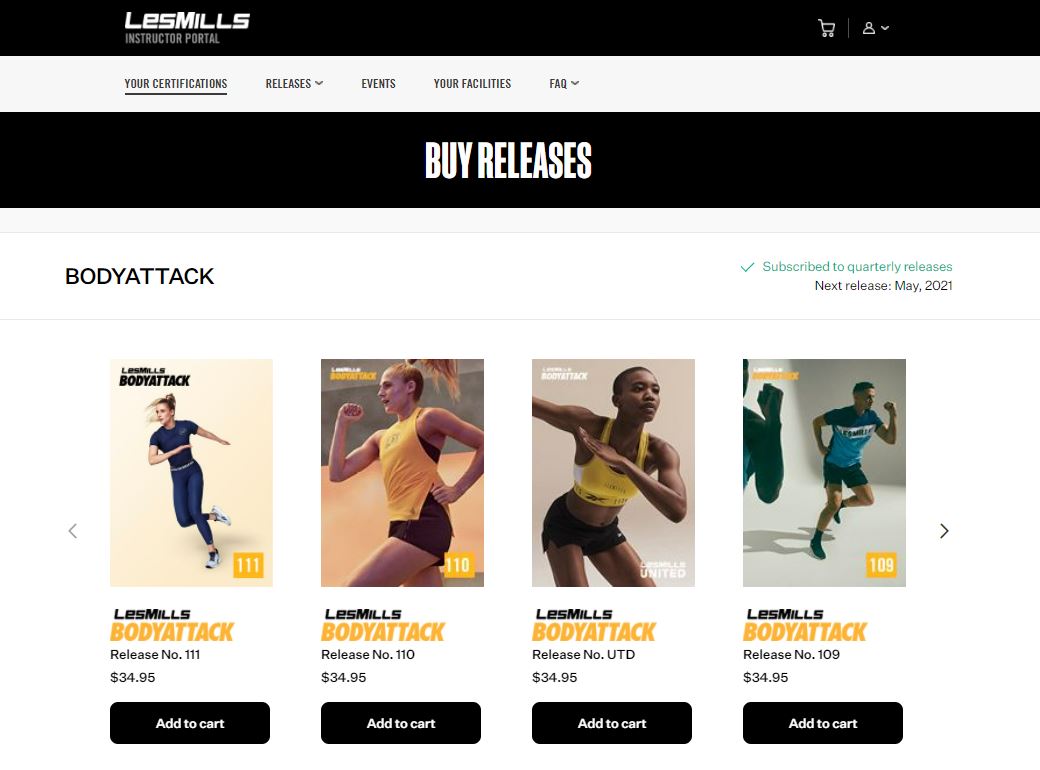Expand the FAQ dropdown menu
The height and width of the screenshot is (770, 1040).
(564, 84)
